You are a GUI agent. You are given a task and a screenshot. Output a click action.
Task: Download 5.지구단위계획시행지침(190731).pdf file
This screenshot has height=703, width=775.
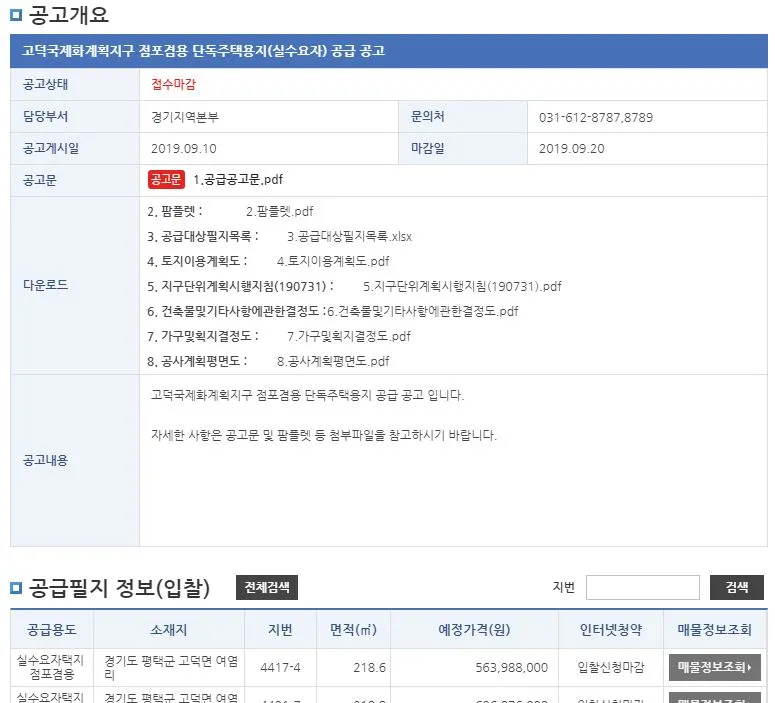click(462, 286)
